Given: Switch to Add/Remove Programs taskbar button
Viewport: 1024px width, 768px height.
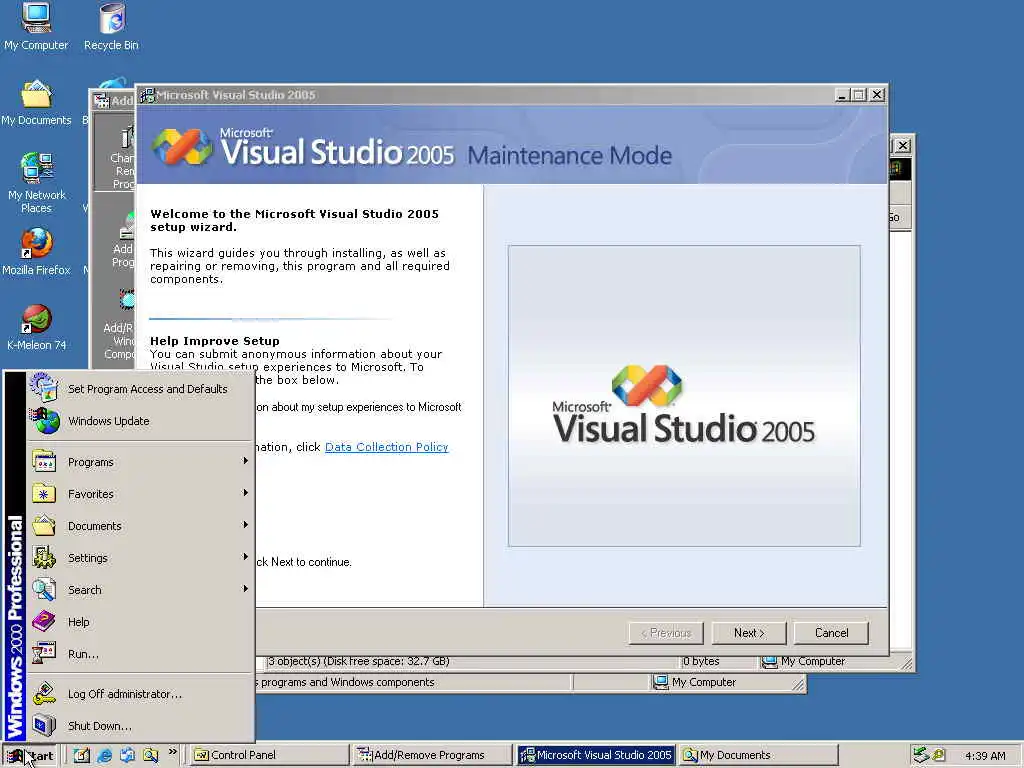Looking at the screenshot, I should [432, 755].
